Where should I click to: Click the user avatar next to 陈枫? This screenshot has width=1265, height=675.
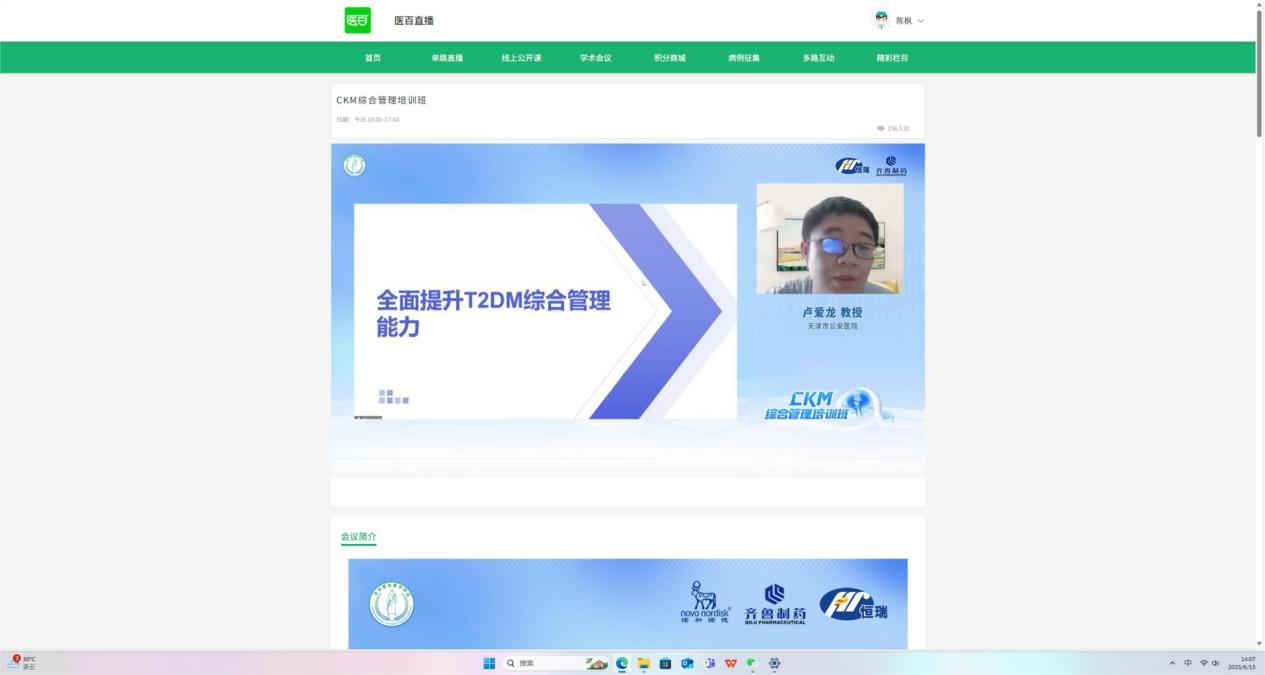point(881,20)
